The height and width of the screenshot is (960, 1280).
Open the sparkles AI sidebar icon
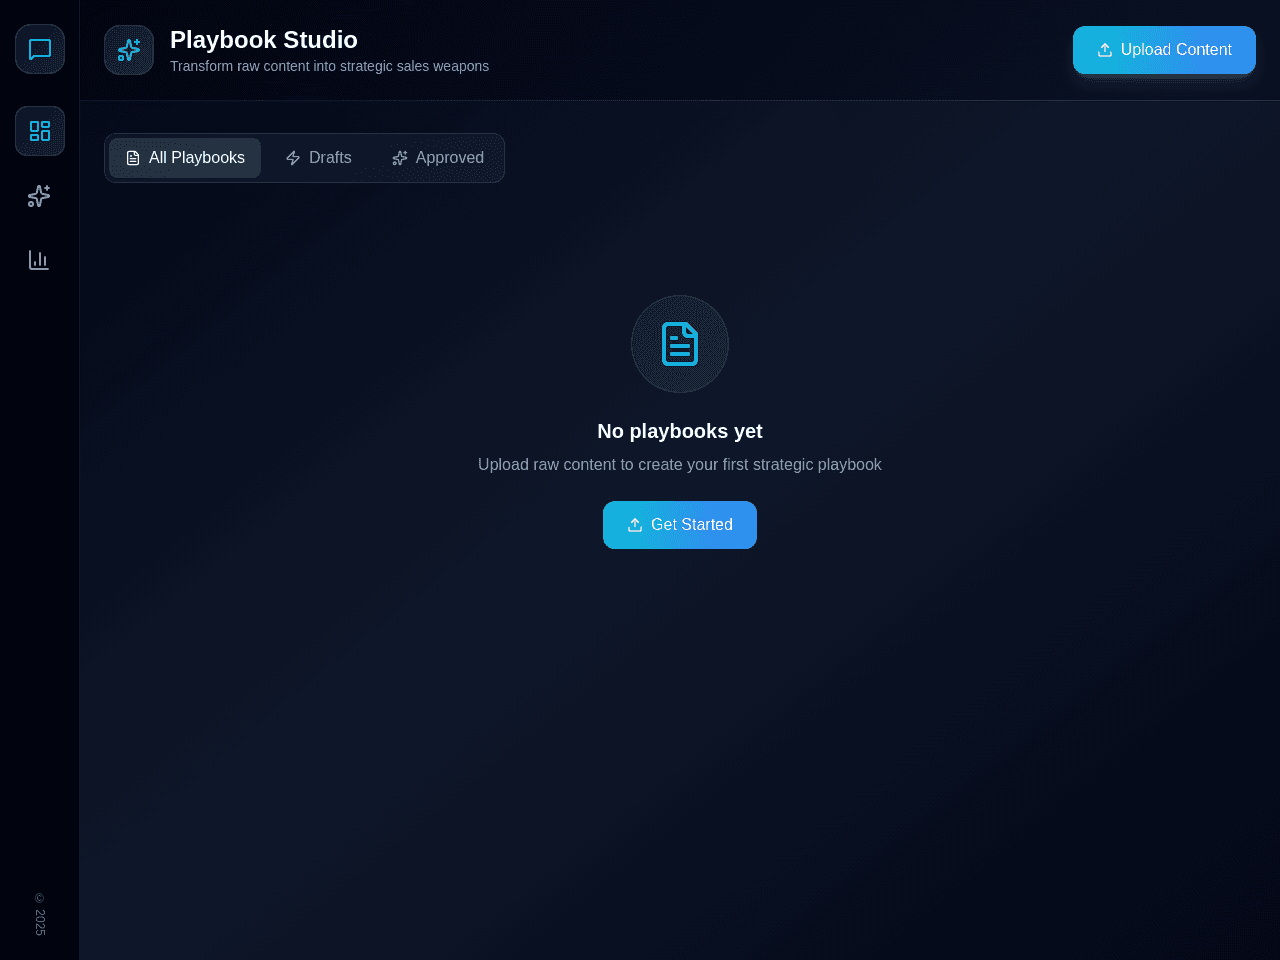[x=39, y=196]
